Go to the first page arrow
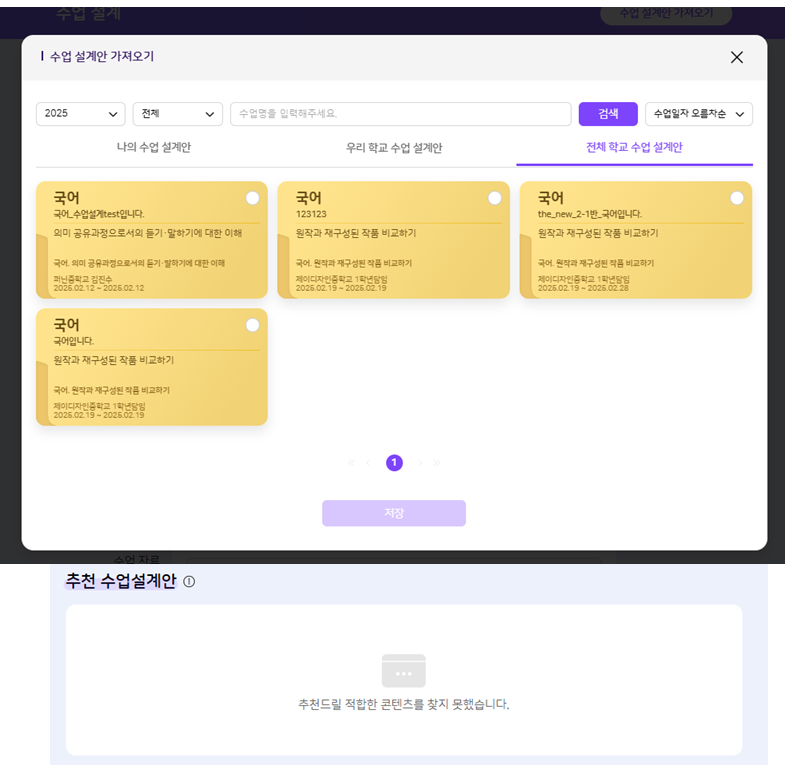Image resolution: width=792 pixels, height=772 pixels. [351, 463]
